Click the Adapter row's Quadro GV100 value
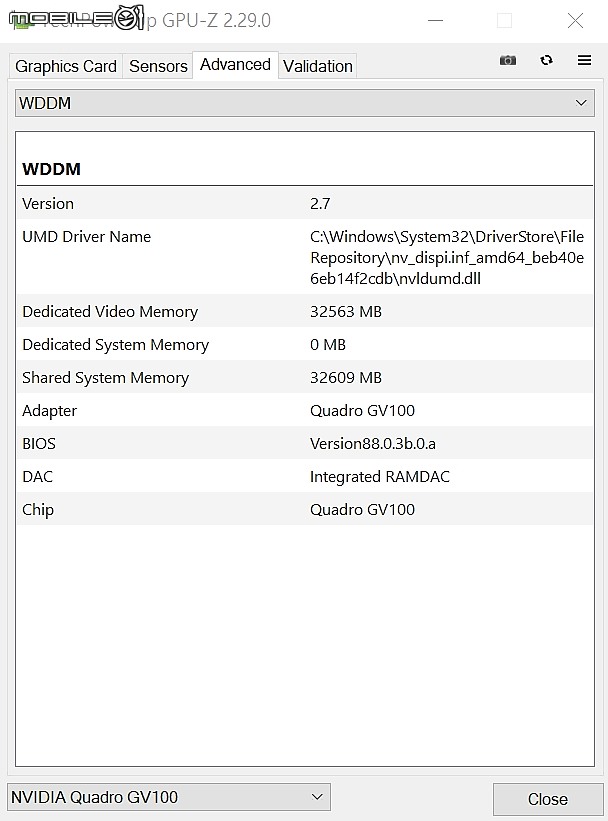The height and width of the screenshot is (821, 608). 362,410
